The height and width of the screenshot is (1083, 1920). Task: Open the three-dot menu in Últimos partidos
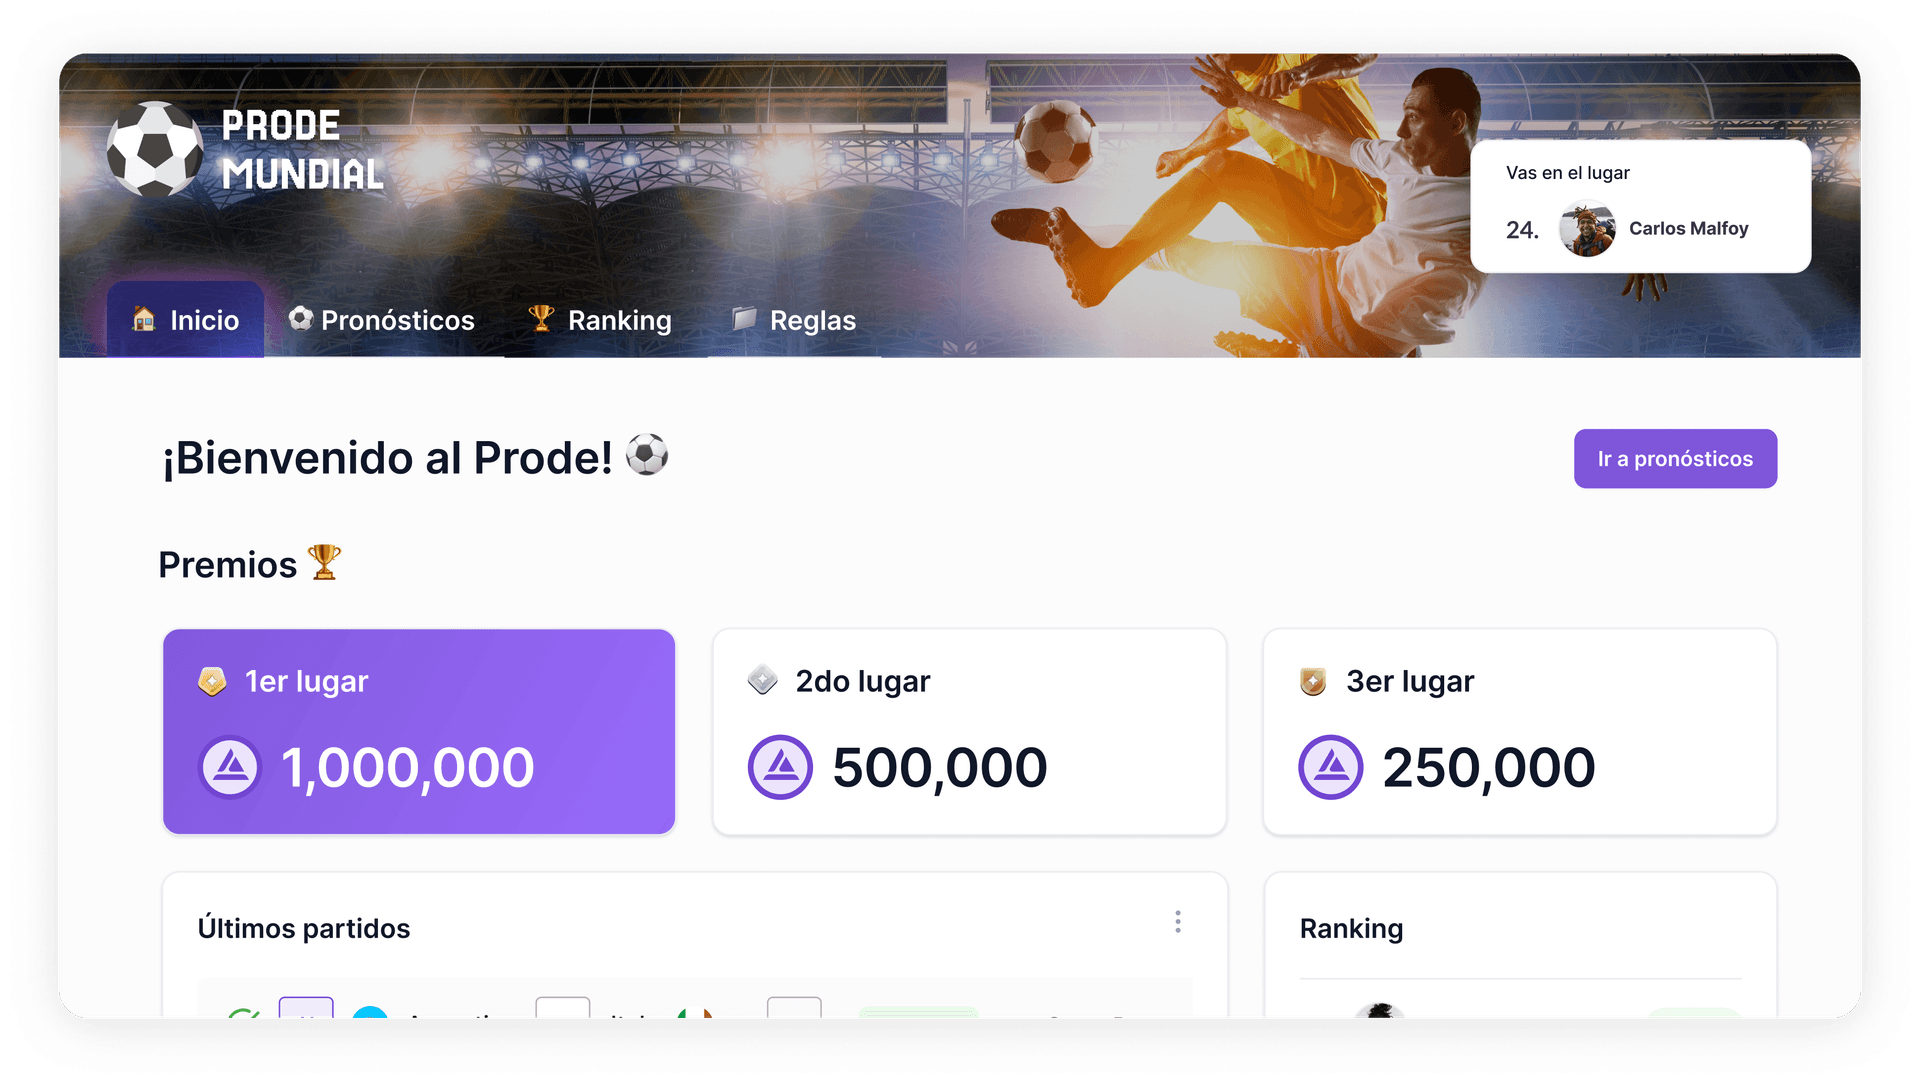1178,922
